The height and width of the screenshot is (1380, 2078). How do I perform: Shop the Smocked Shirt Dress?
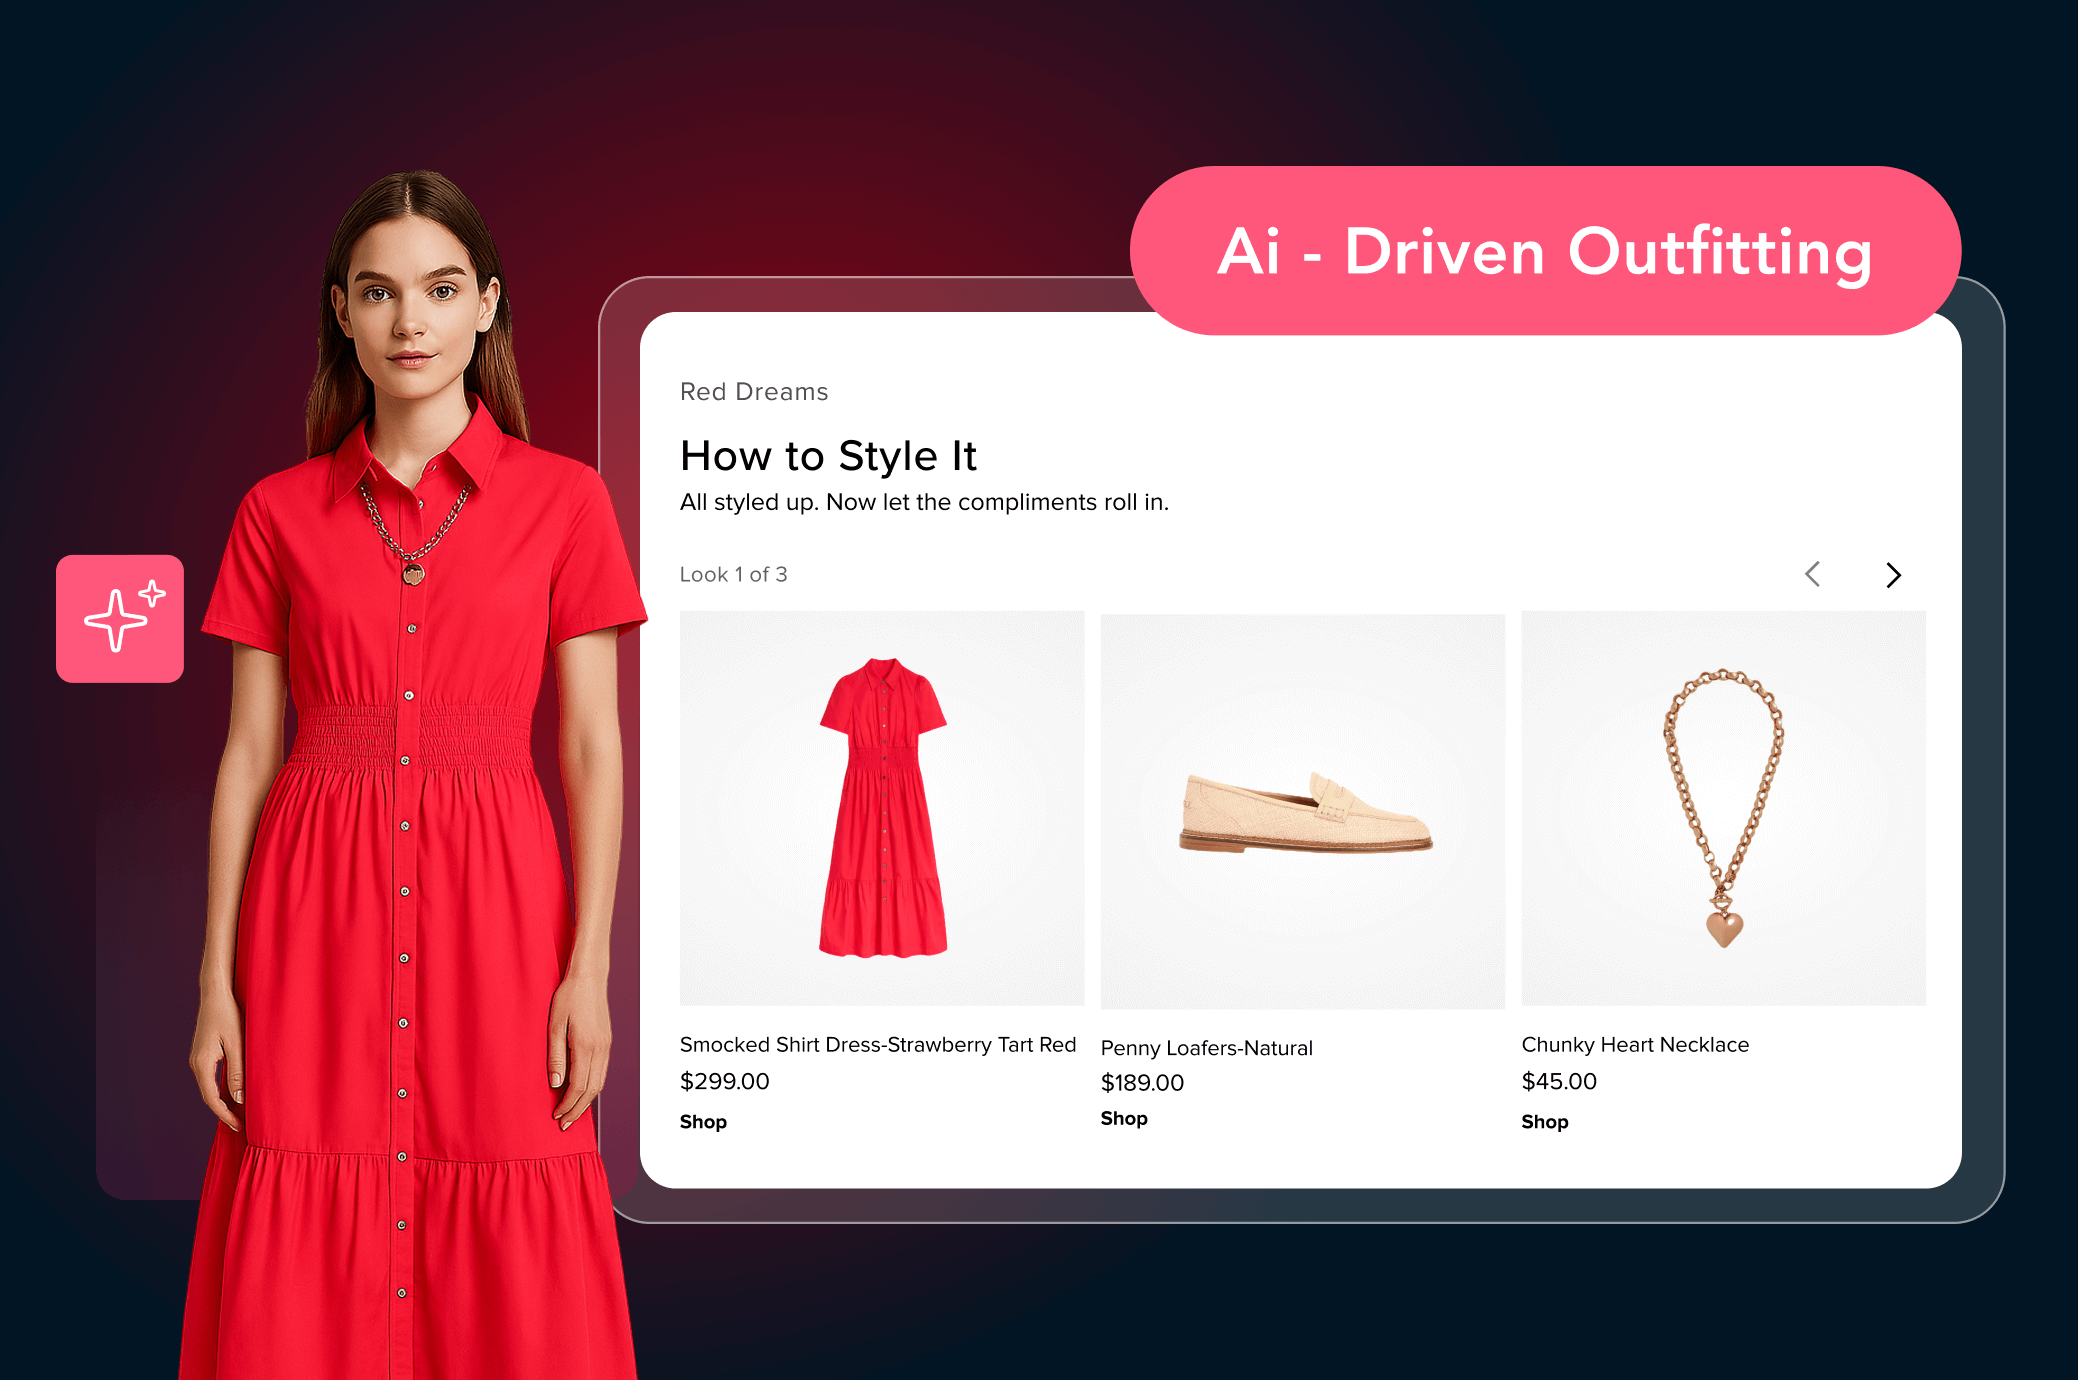[702, 1121]
